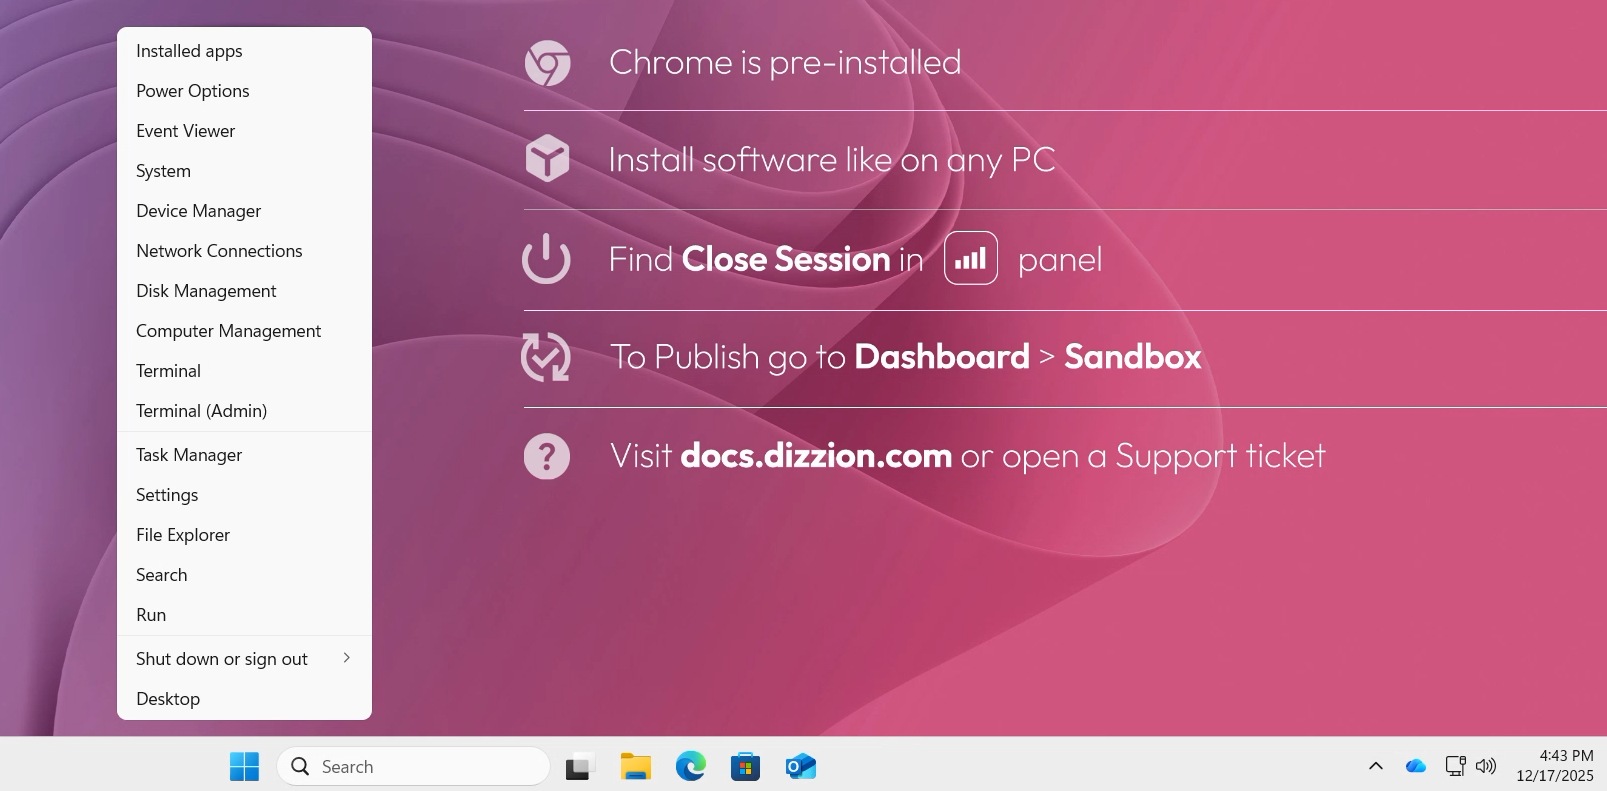Choose Run from the context menu

coord(244,615)
